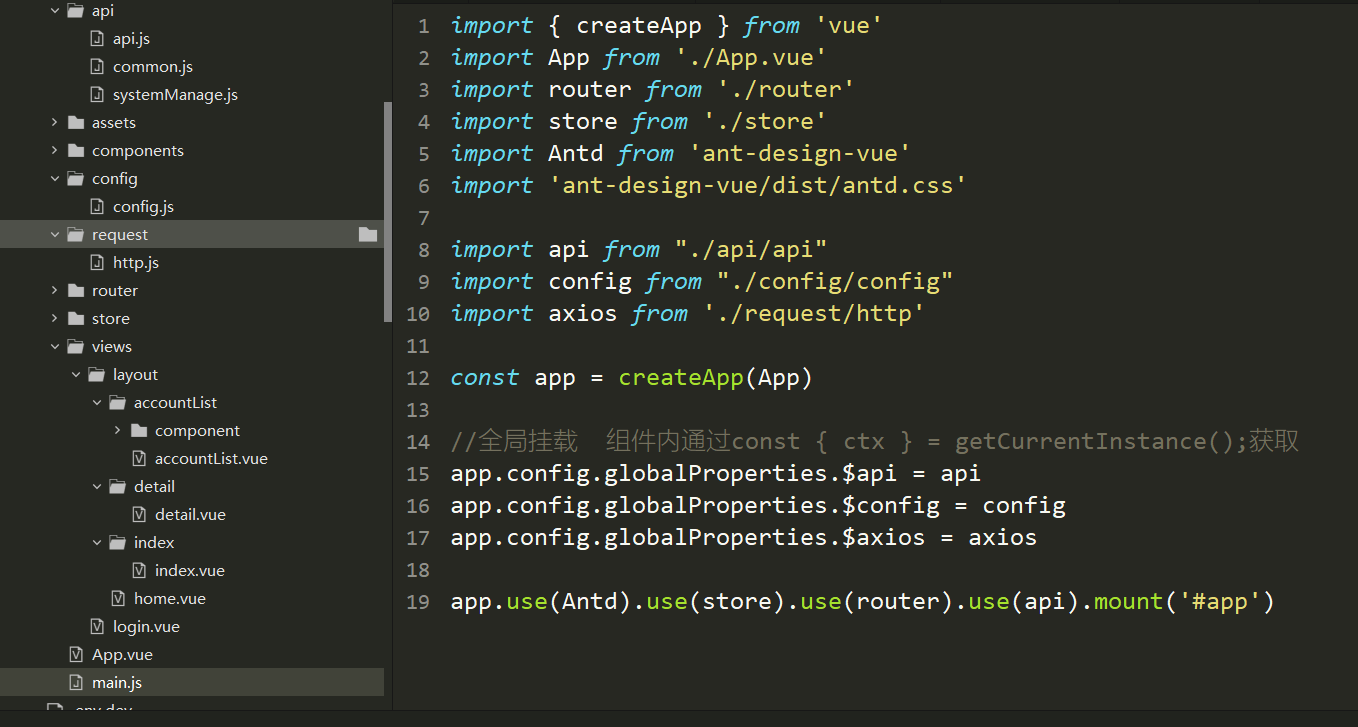This screenshot has width=1358, height=727.
Task: Expand the assets folder chevron
Action: pos(55,123)
